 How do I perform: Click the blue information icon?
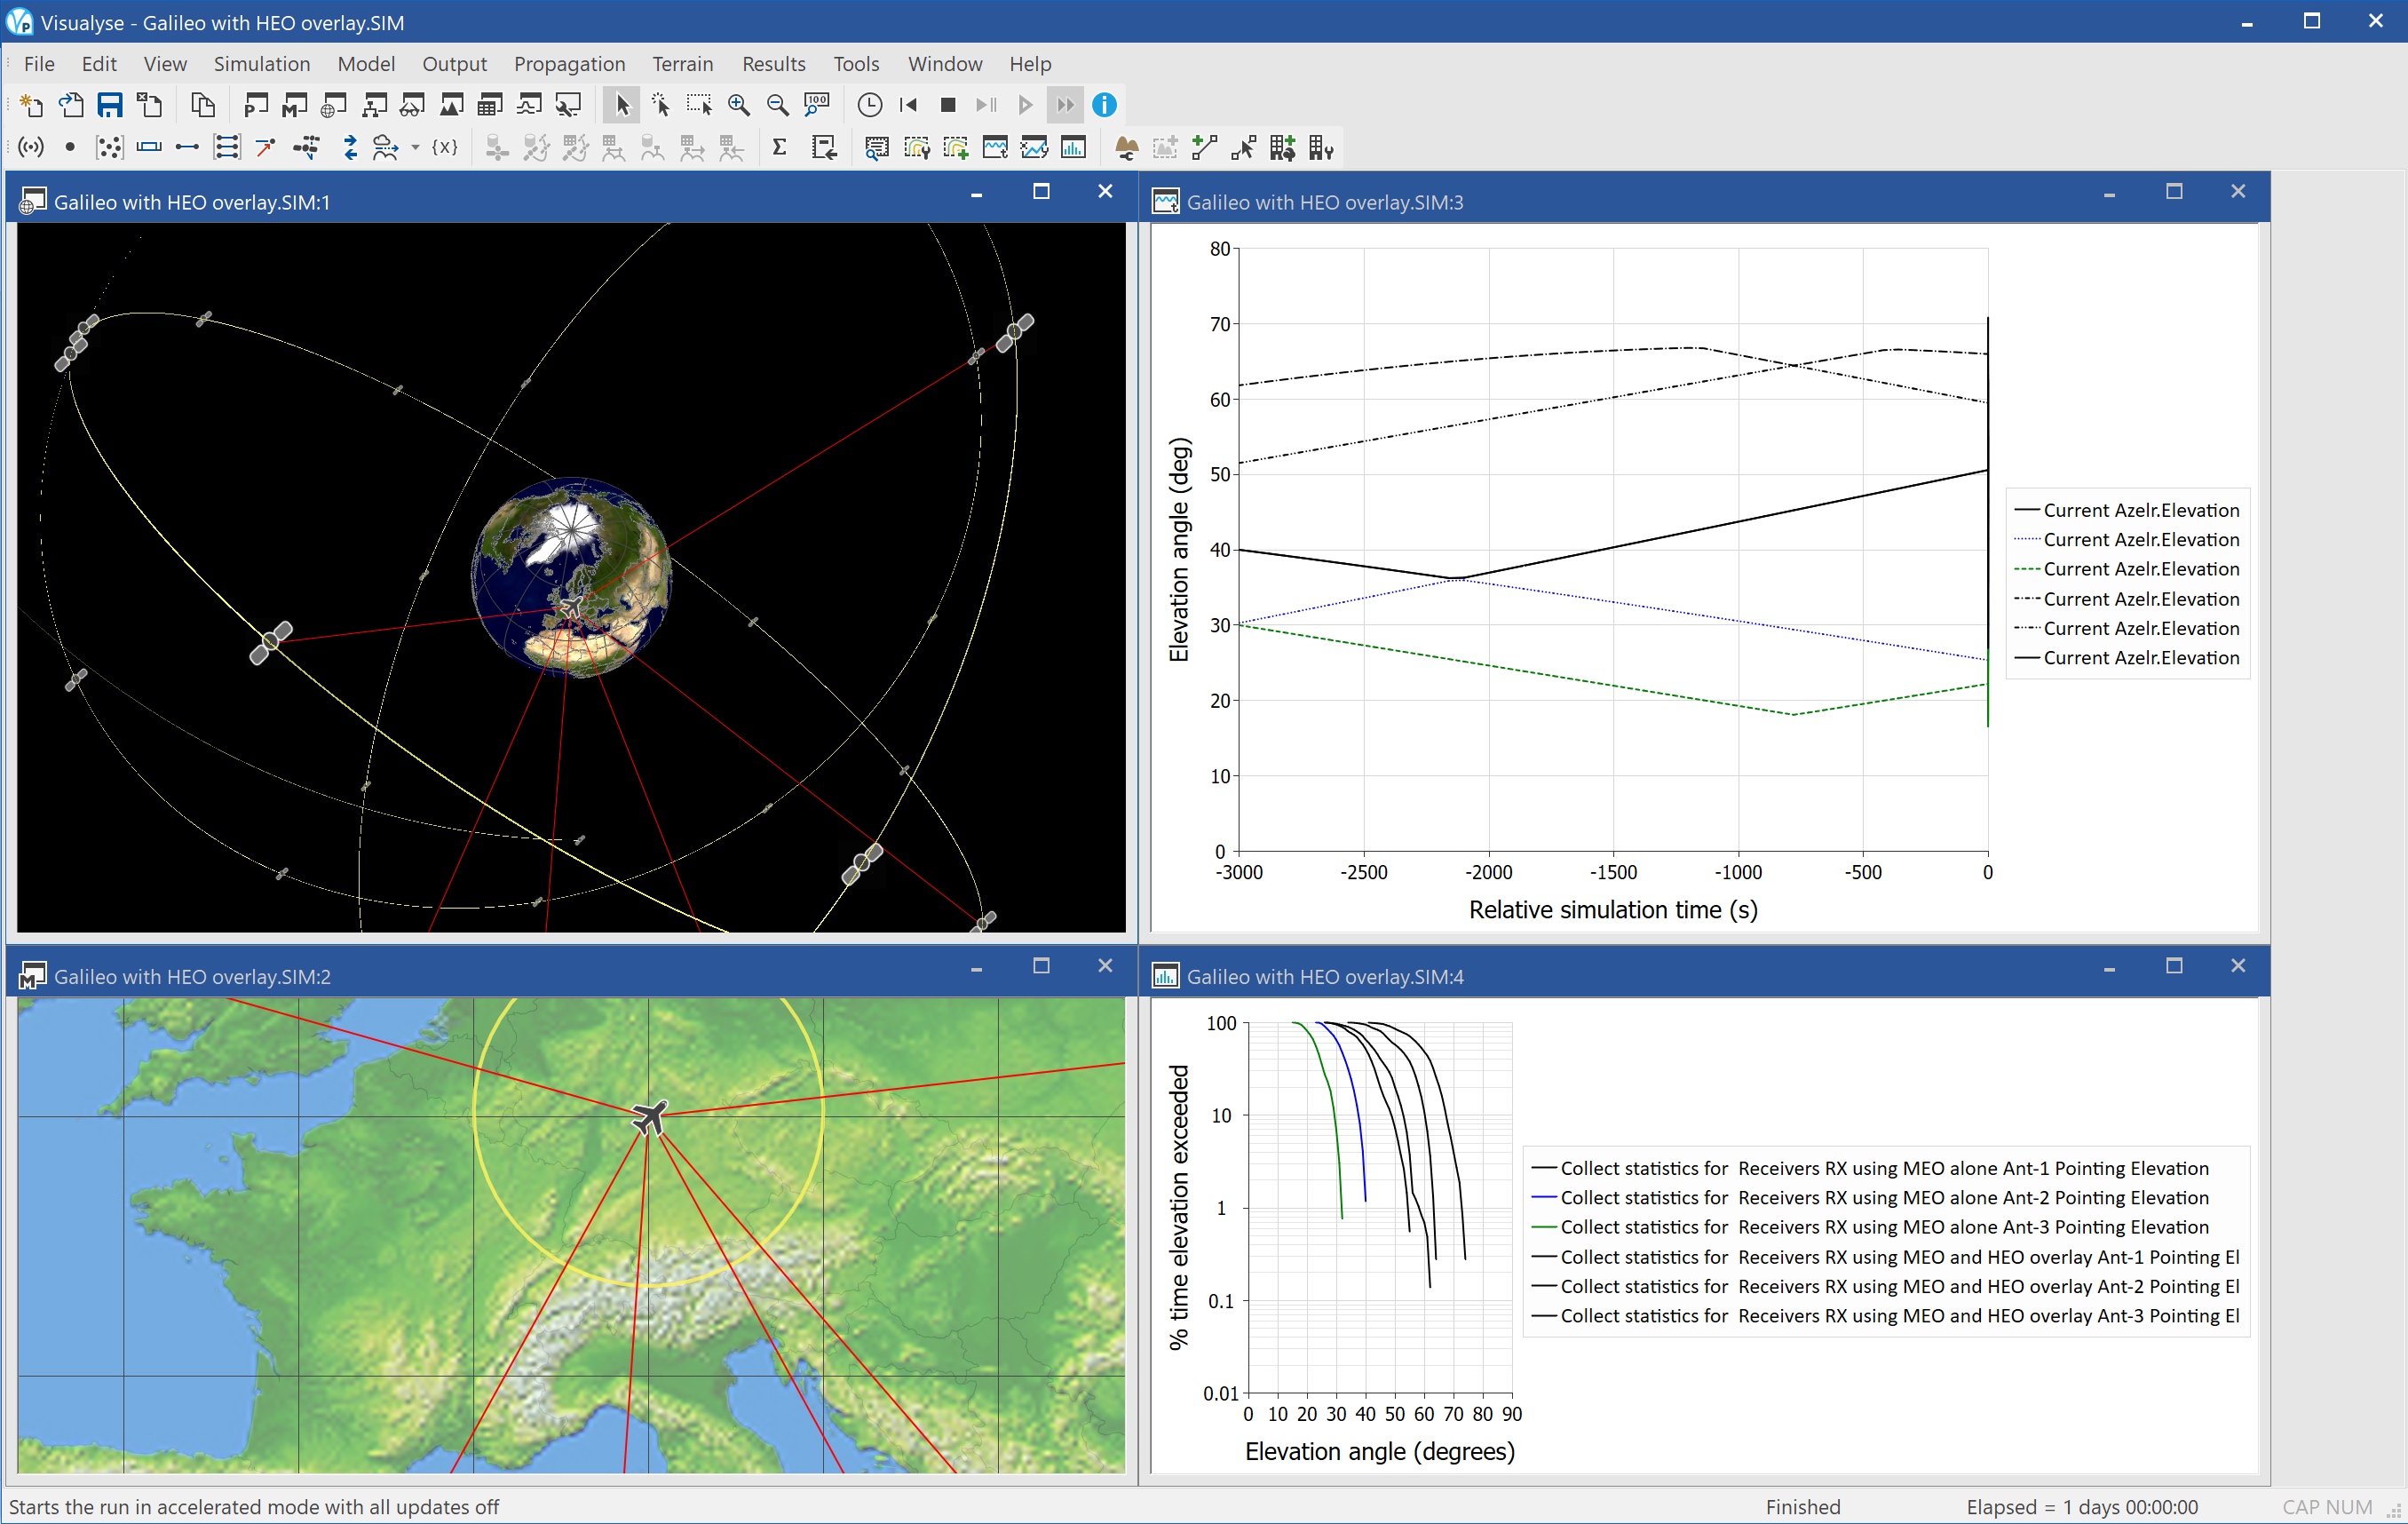tap(1104, 105)
